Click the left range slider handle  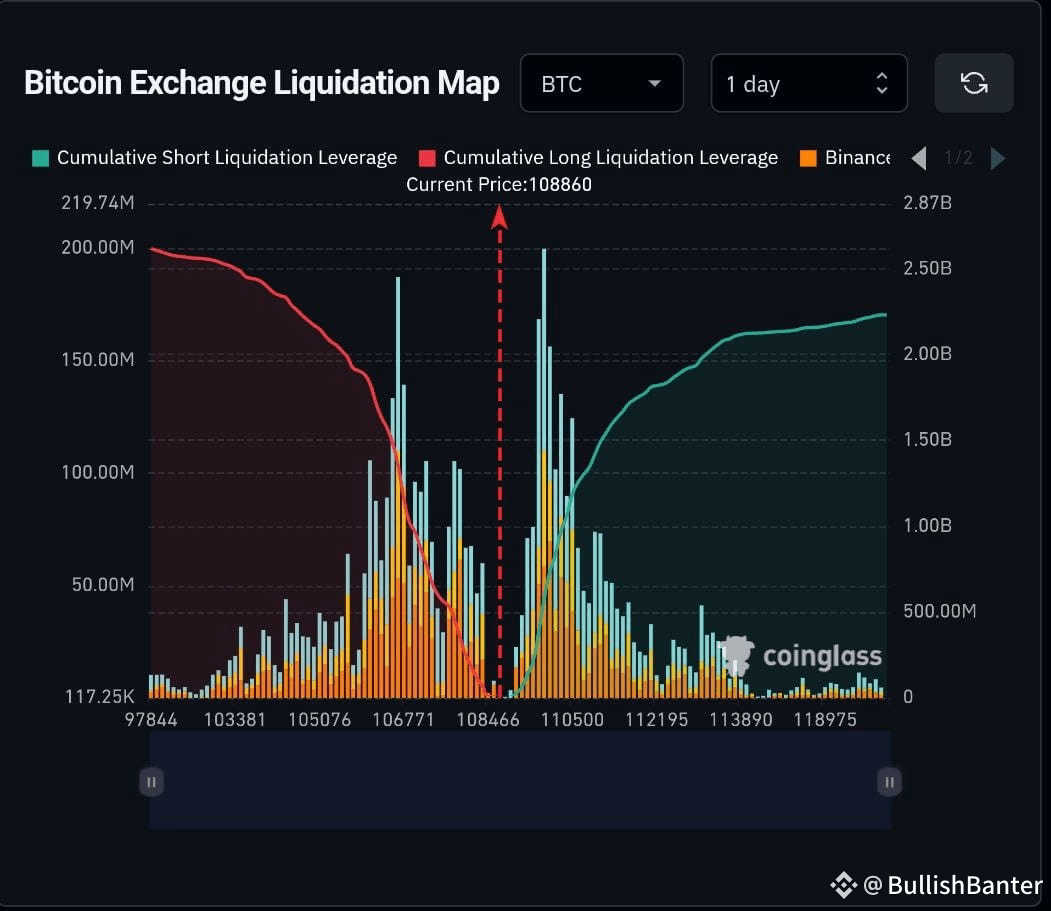(151, 782)
